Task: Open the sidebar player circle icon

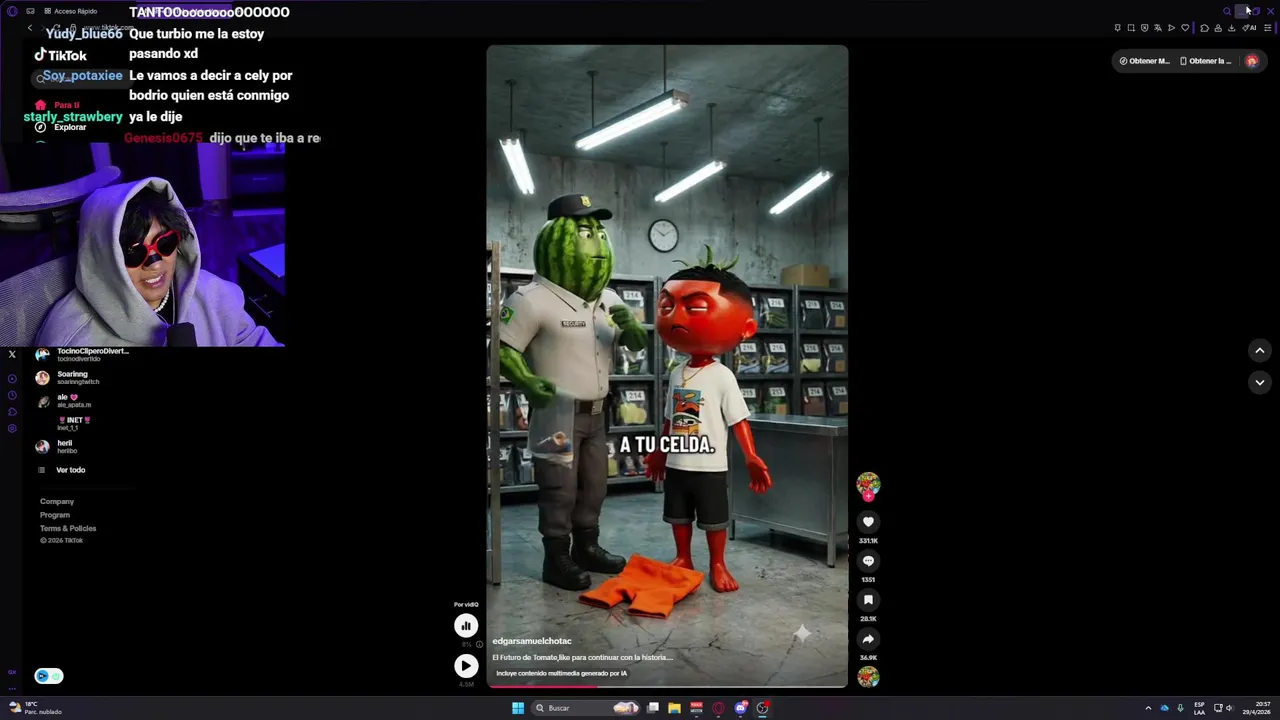Action: click(x=12, y=379)
